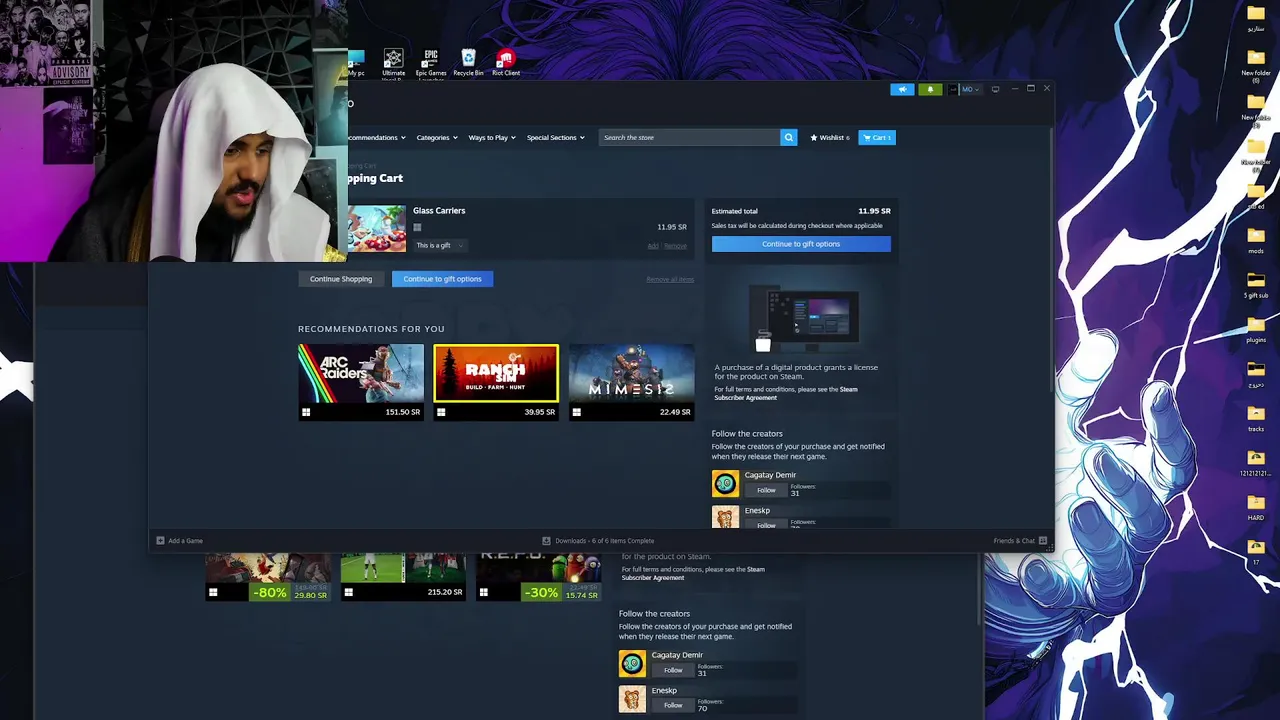Click Cagatay Demir's avatar in the background window
Viewport: 1280px width, 720px height.
pos(632,664)
